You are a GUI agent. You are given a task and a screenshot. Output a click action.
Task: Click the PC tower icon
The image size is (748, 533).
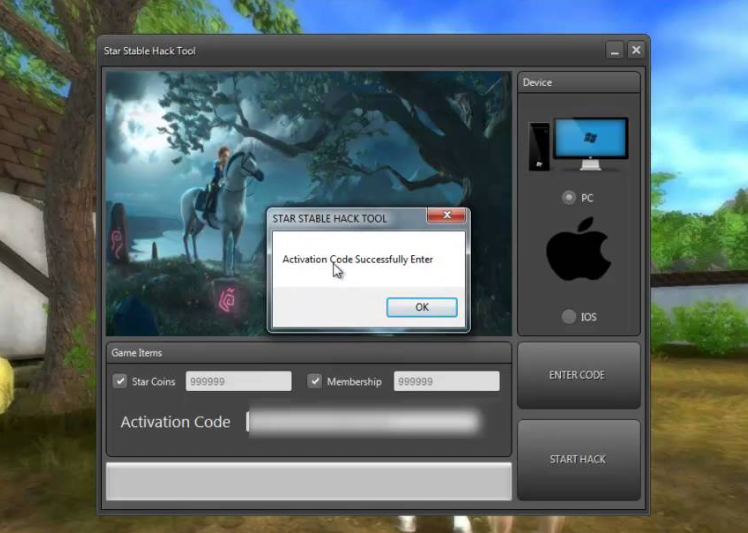(539, 147)
